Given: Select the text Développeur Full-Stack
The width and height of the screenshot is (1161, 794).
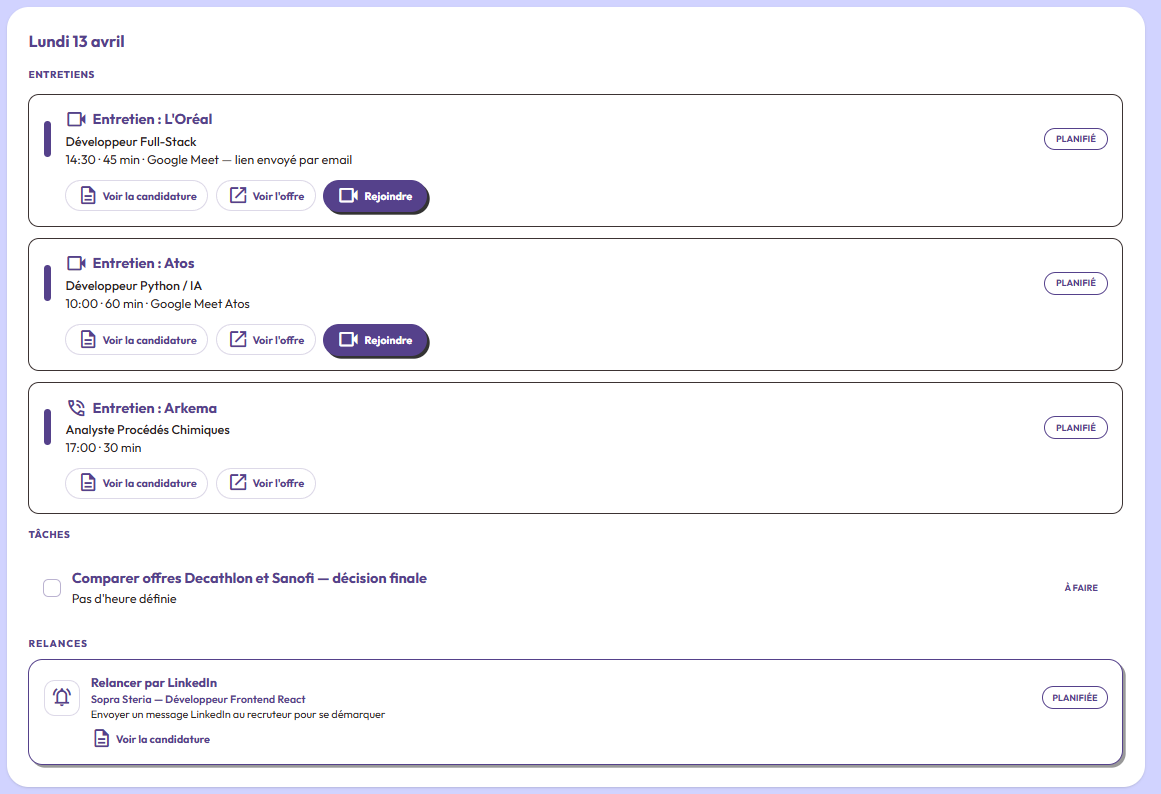Looking at the screenshot, I should pyautogui.click(x=131, y=141).
